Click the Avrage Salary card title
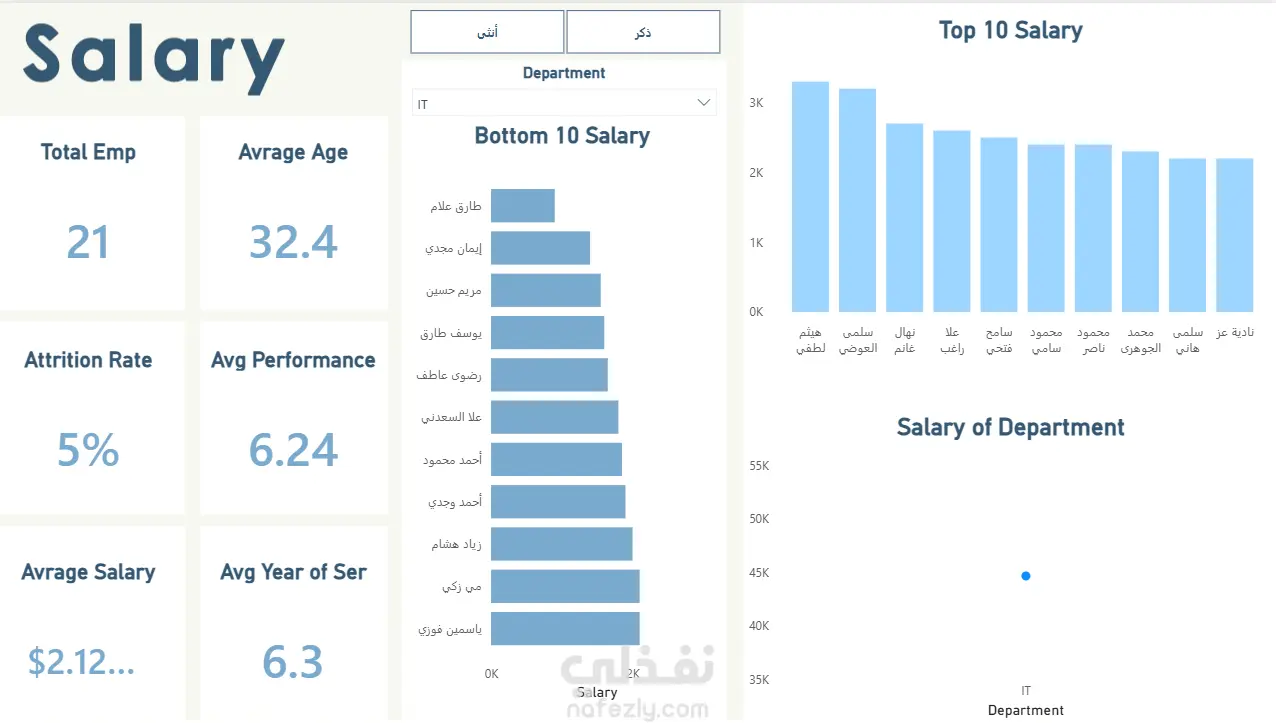 pyautogui.click(x=88, y=573)
